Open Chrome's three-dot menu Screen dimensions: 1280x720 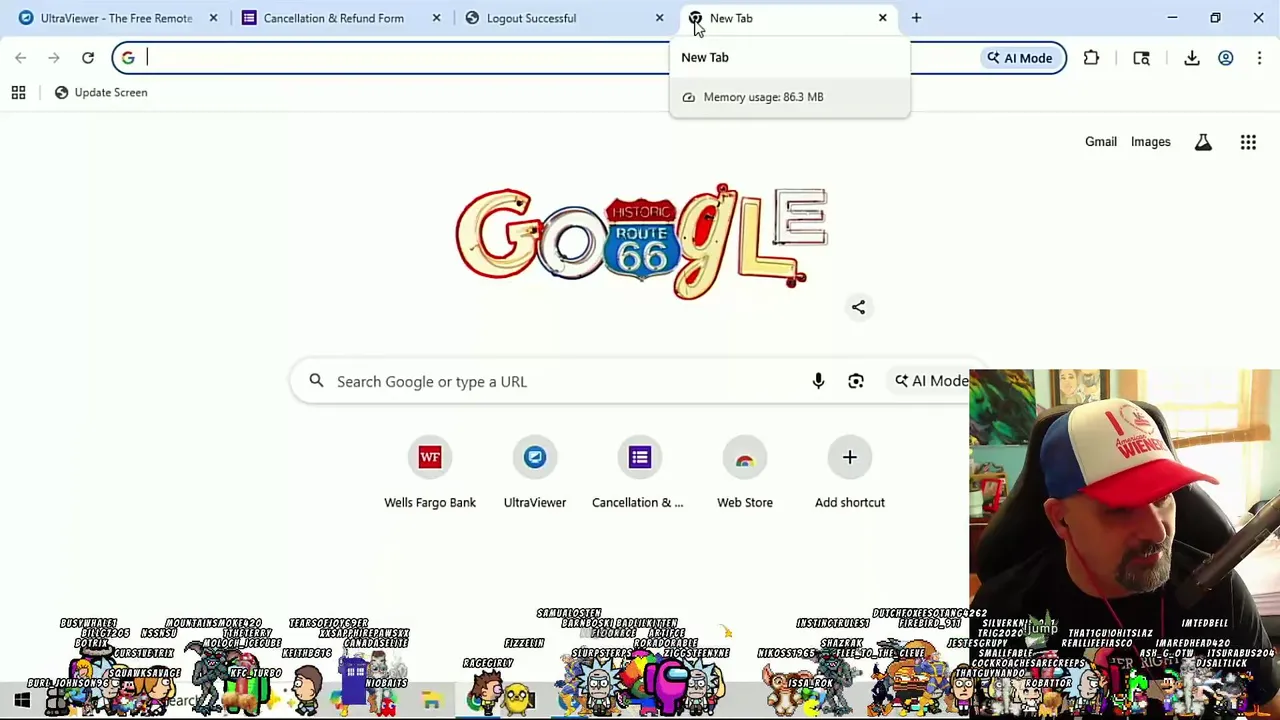click(1259, 58)
